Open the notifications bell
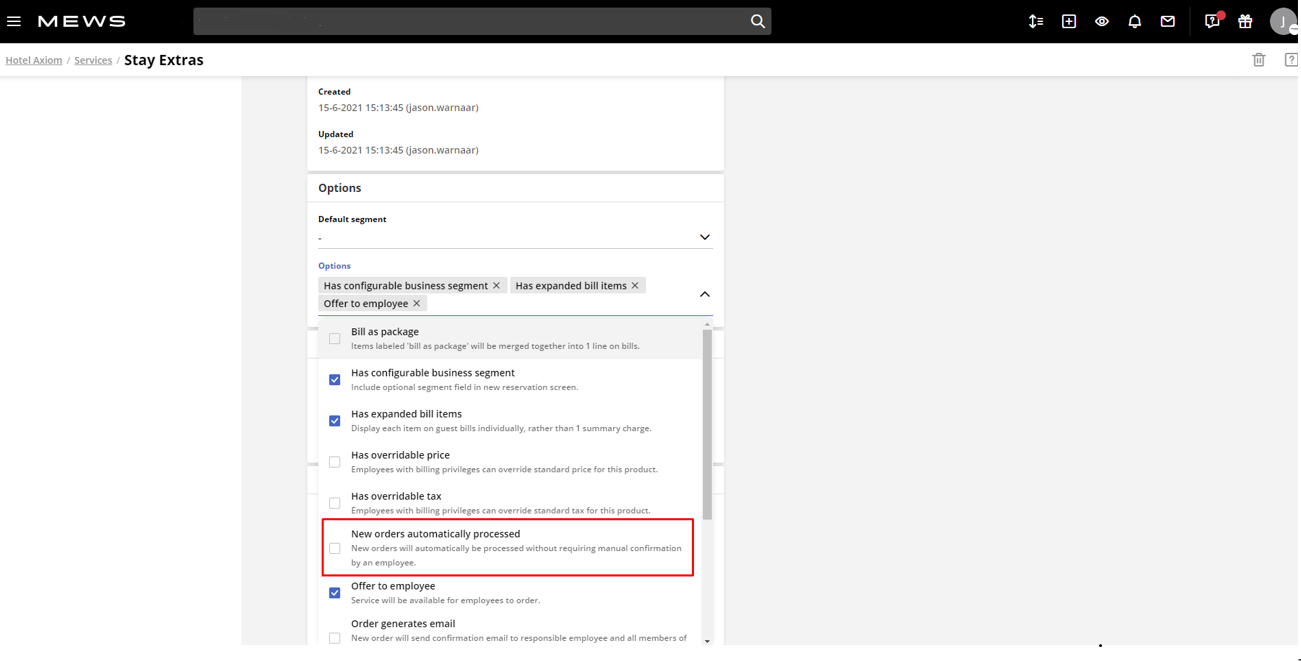This screenshot has width=1301, height=661. point(1134,20)
